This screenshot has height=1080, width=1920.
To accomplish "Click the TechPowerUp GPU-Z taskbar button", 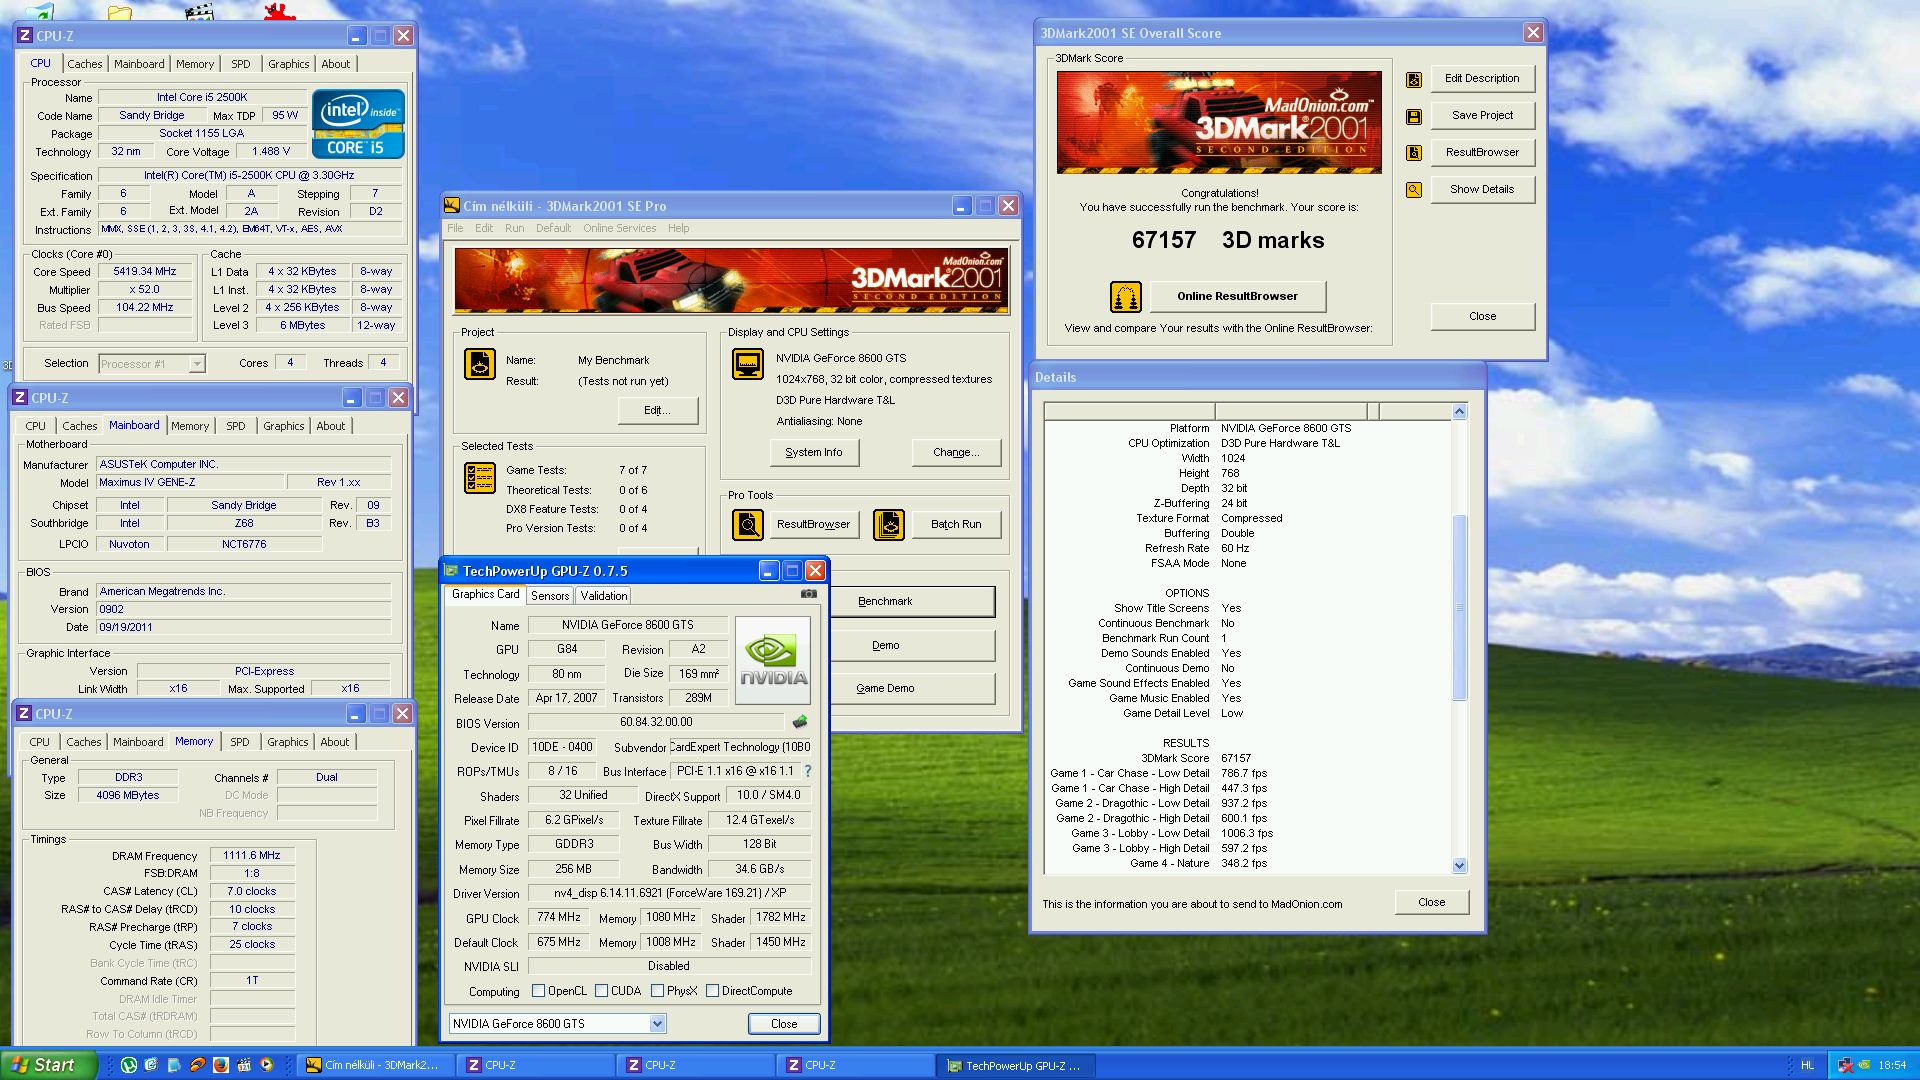I will [1015, 1066].
